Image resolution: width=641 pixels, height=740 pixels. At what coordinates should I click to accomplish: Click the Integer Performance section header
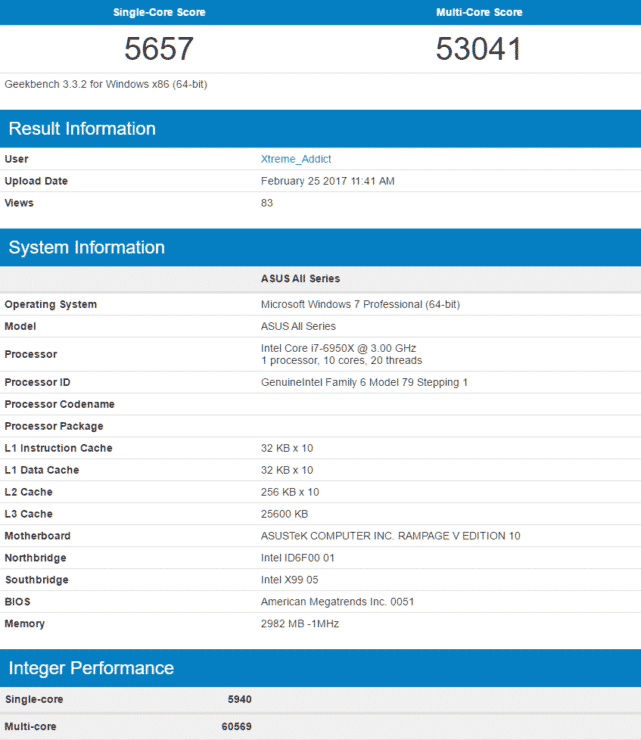320,668
